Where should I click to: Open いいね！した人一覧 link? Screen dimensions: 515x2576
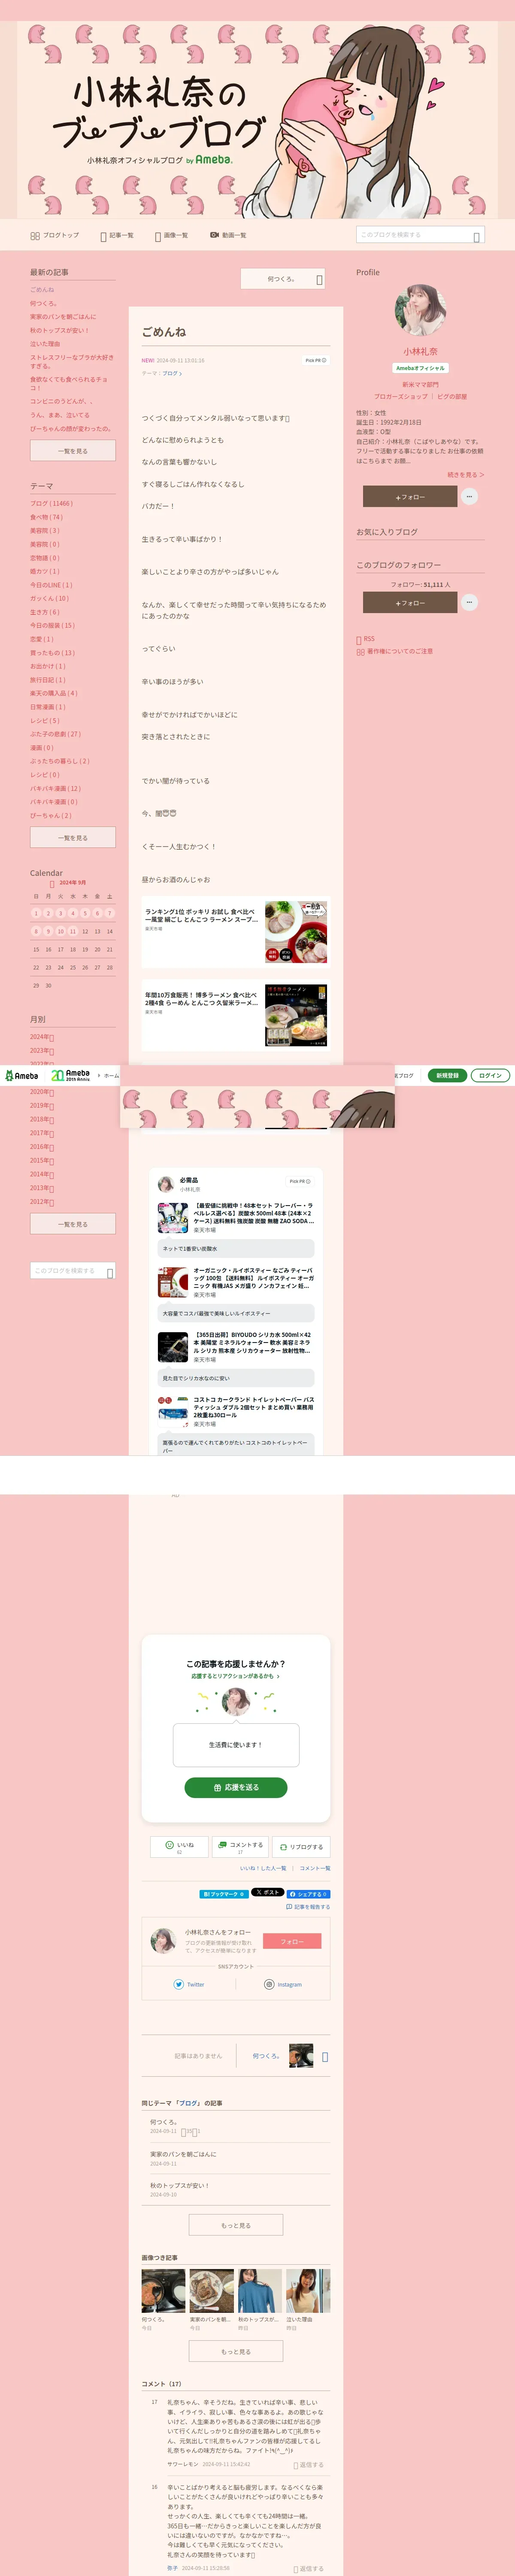(263, 1868)
